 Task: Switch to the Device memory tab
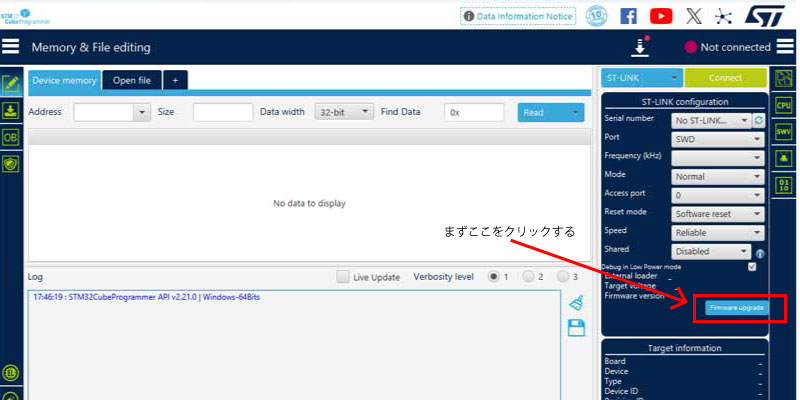64,81
